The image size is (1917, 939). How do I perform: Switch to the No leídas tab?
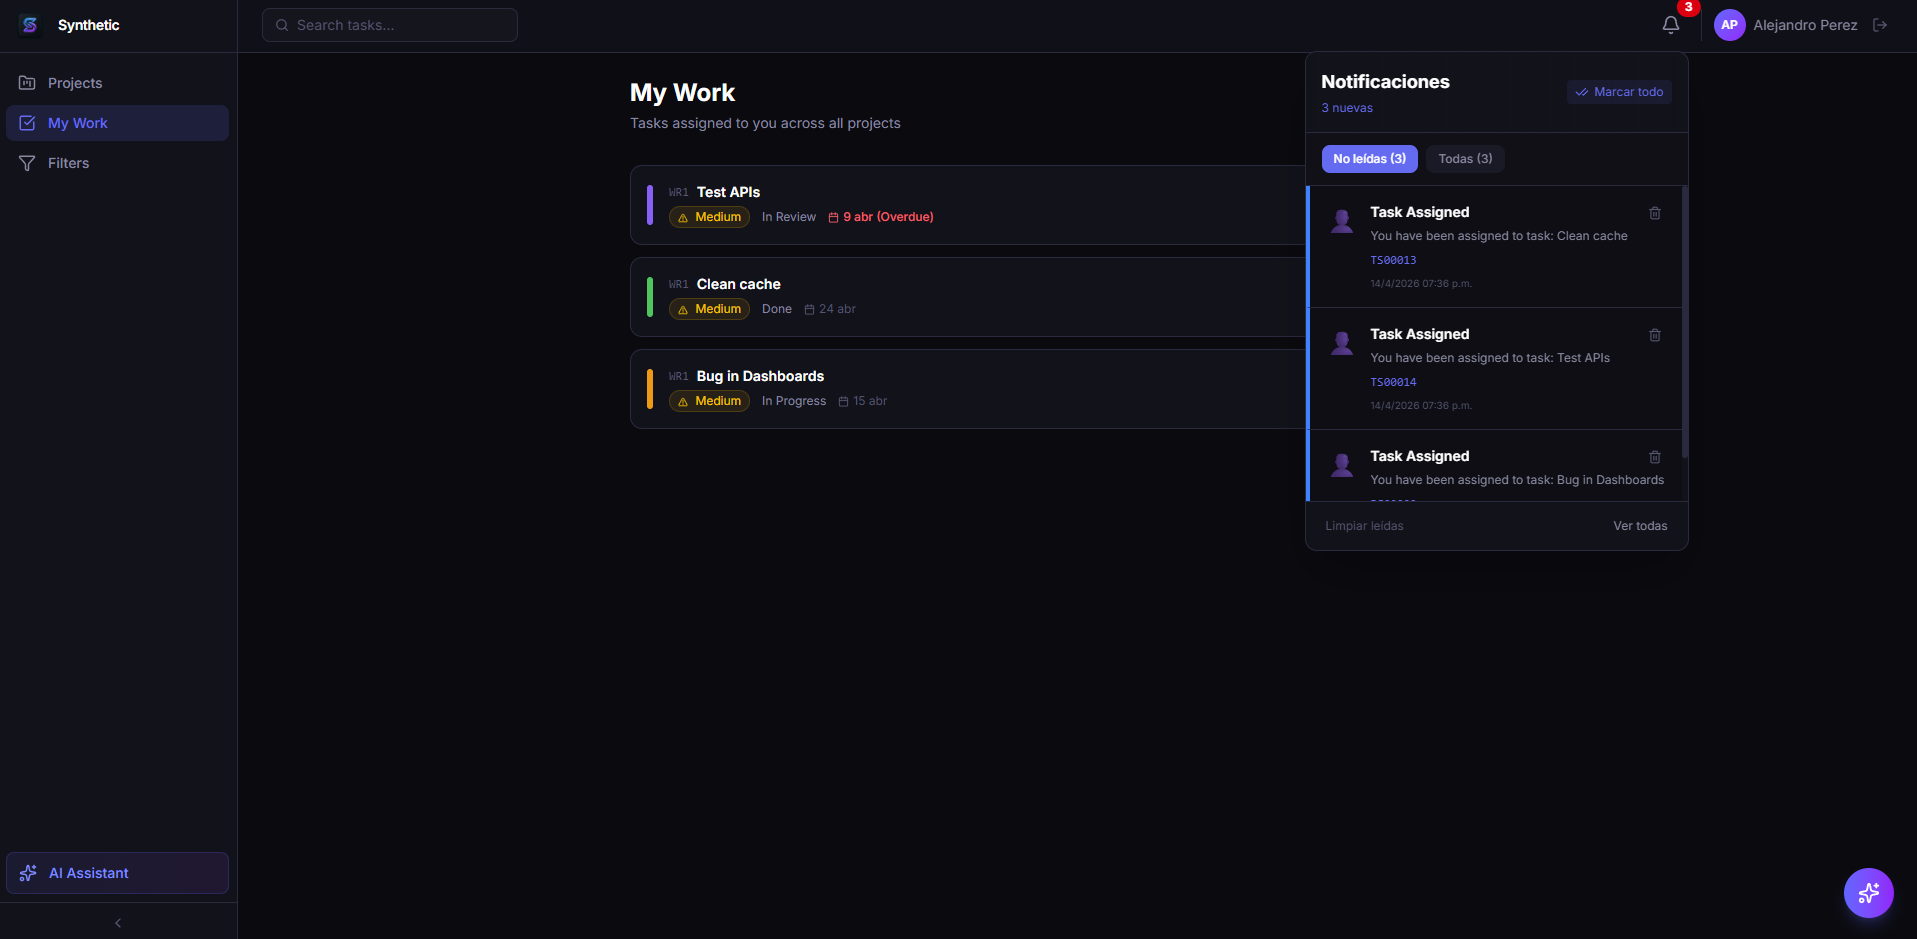pos(1369,159)
